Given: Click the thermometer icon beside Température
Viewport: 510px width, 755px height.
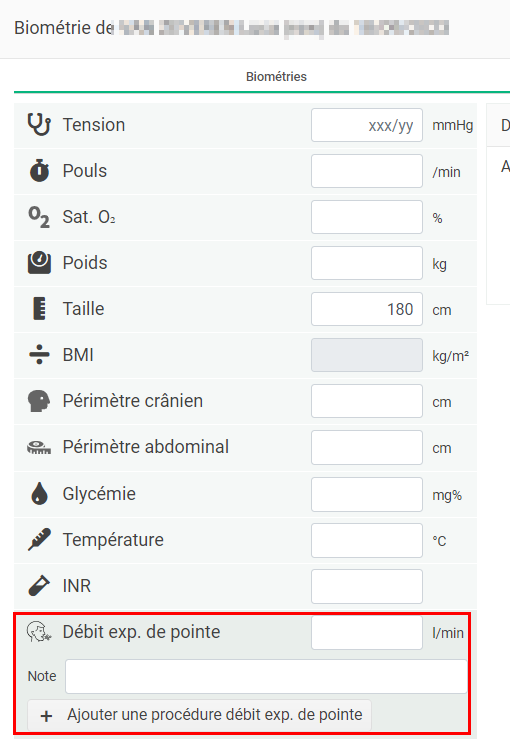Looking at the screenshot, I should (39, 540).
